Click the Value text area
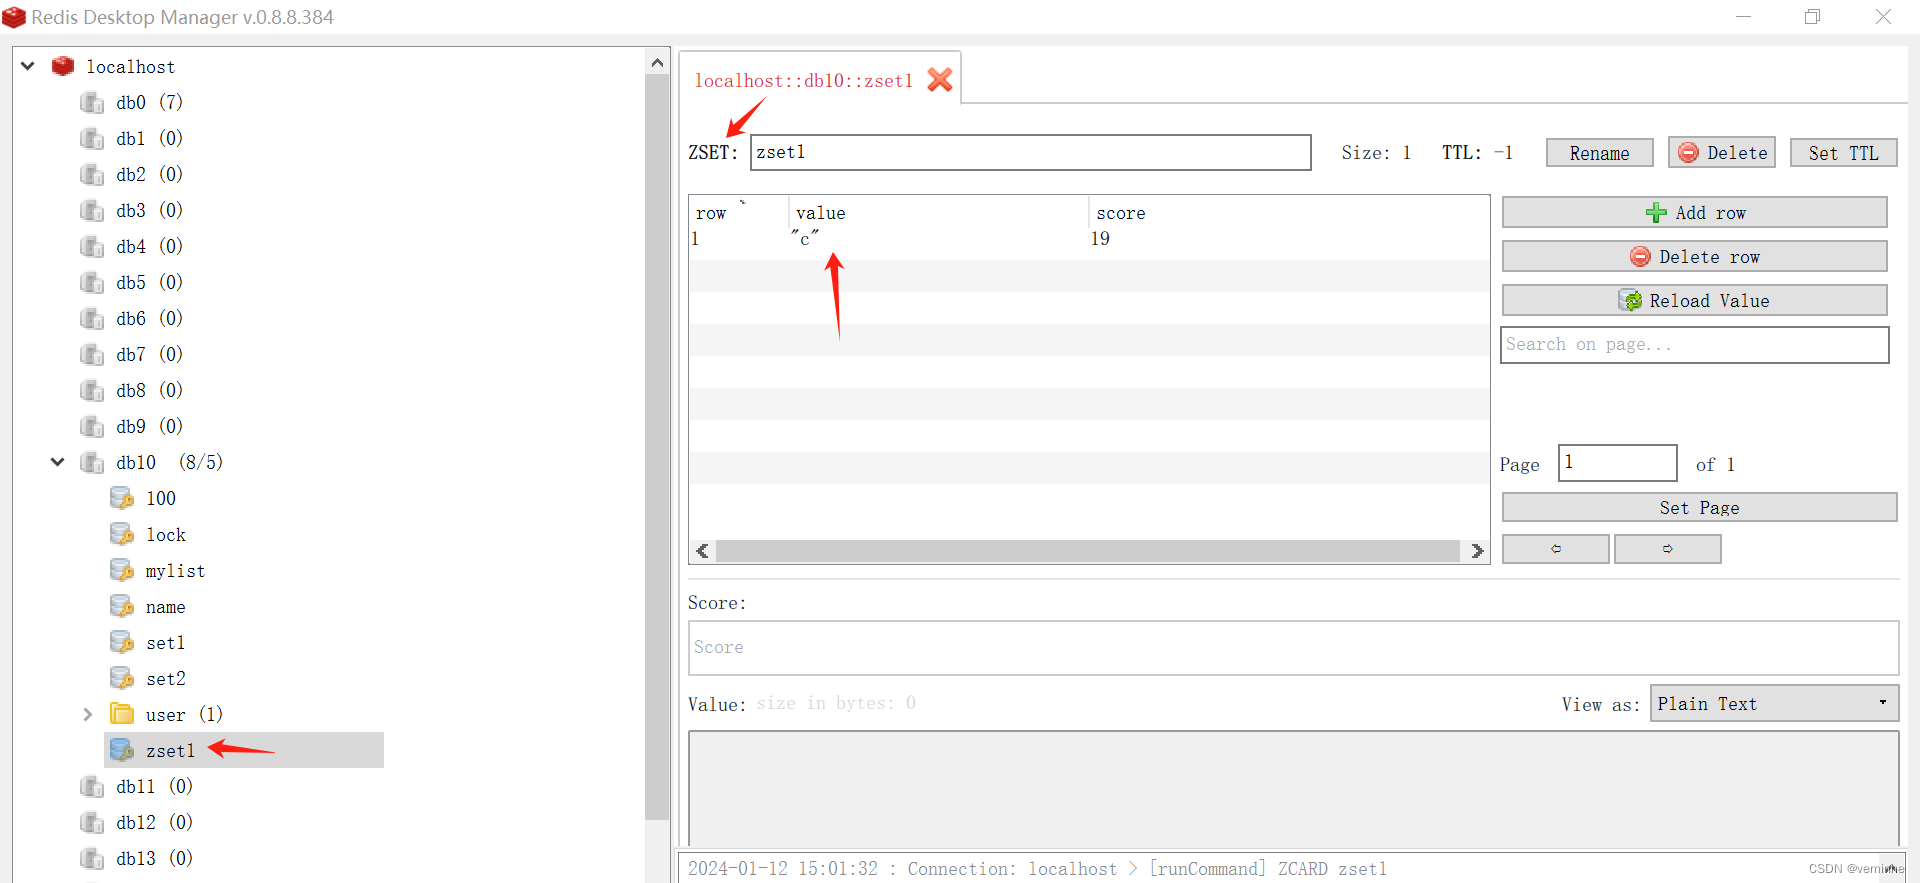Viewport: 1920px width, 883px height. click(1293, 788)
